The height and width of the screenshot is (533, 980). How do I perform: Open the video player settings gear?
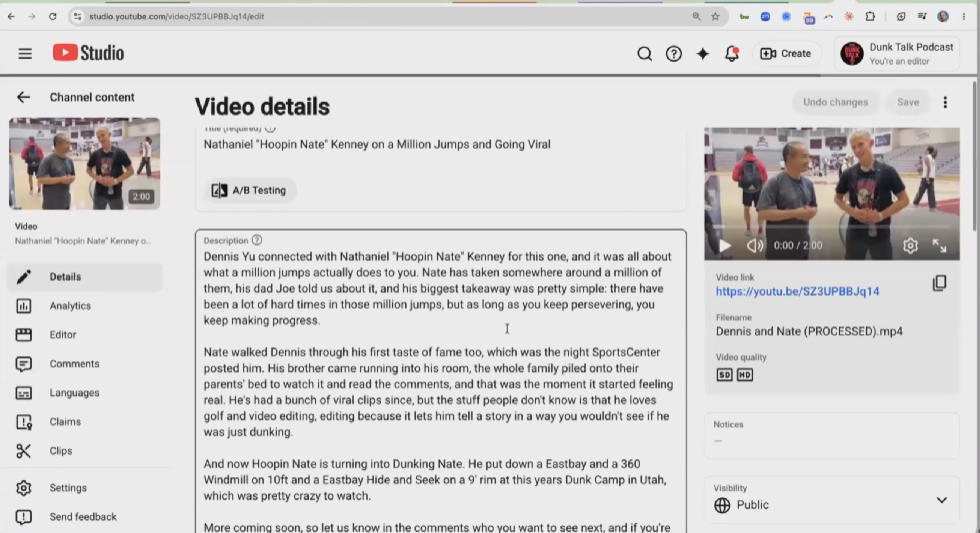coord(910,246)
